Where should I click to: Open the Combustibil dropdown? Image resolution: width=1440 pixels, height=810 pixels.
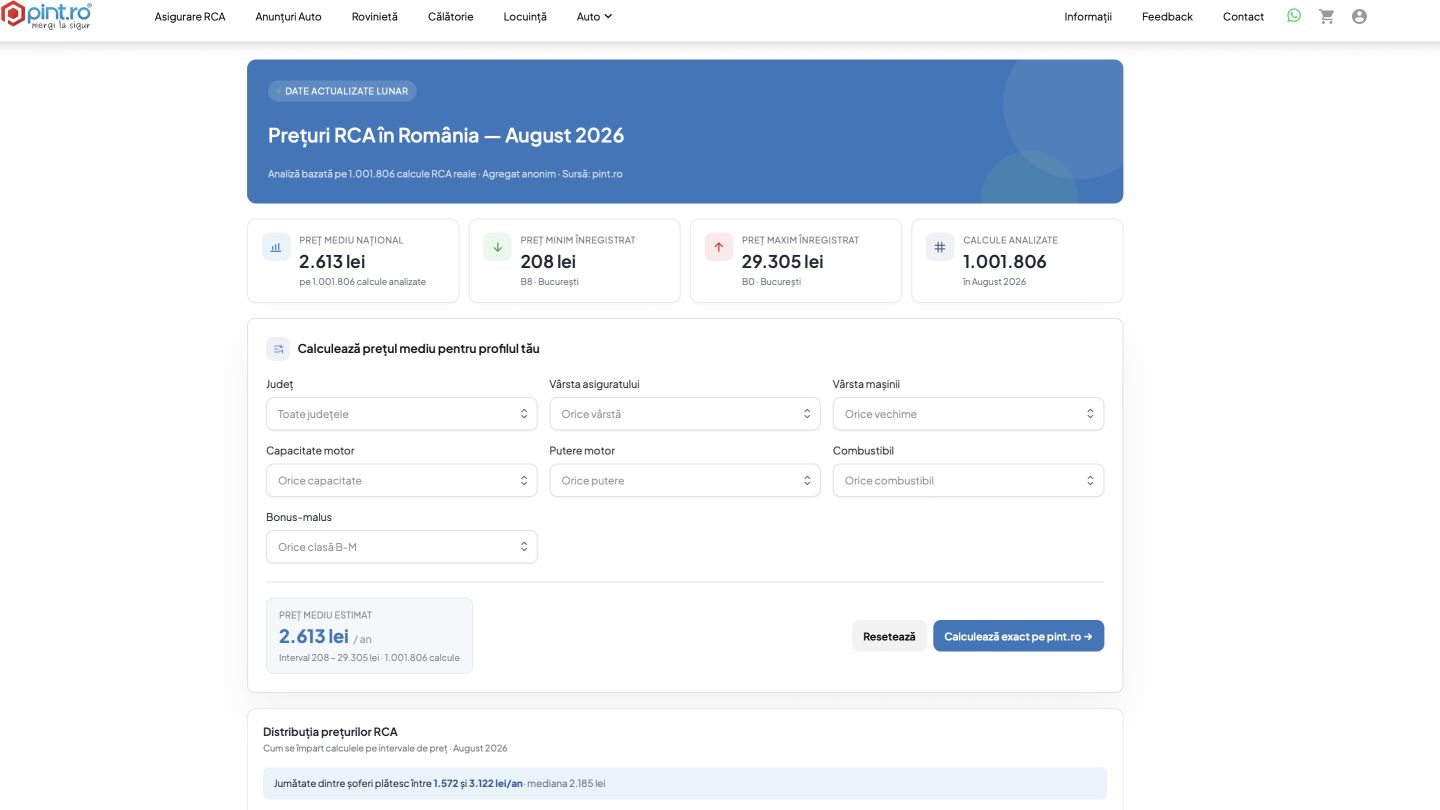[x=968, y=480]
